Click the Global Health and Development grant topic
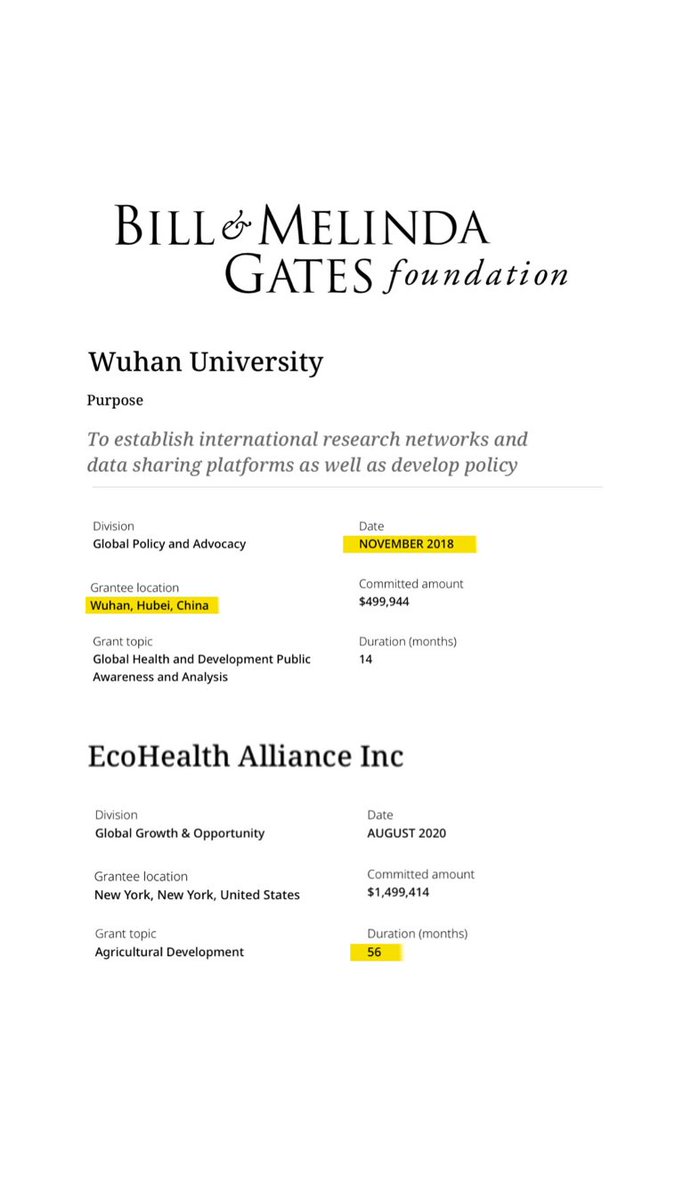 point(201,668)
